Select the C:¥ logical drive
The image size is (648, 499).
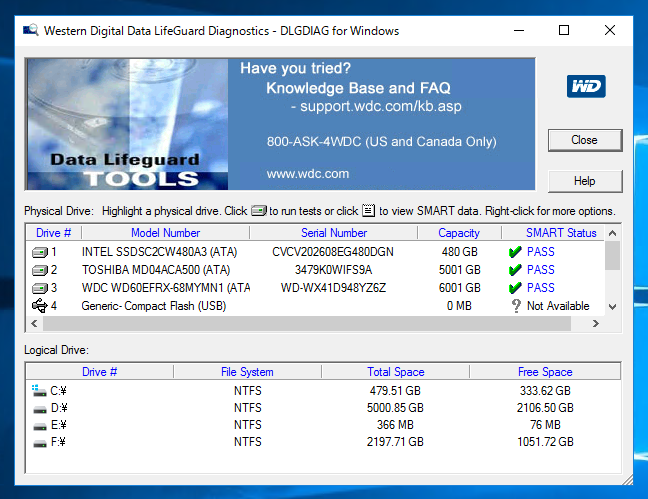coord(58,391)
